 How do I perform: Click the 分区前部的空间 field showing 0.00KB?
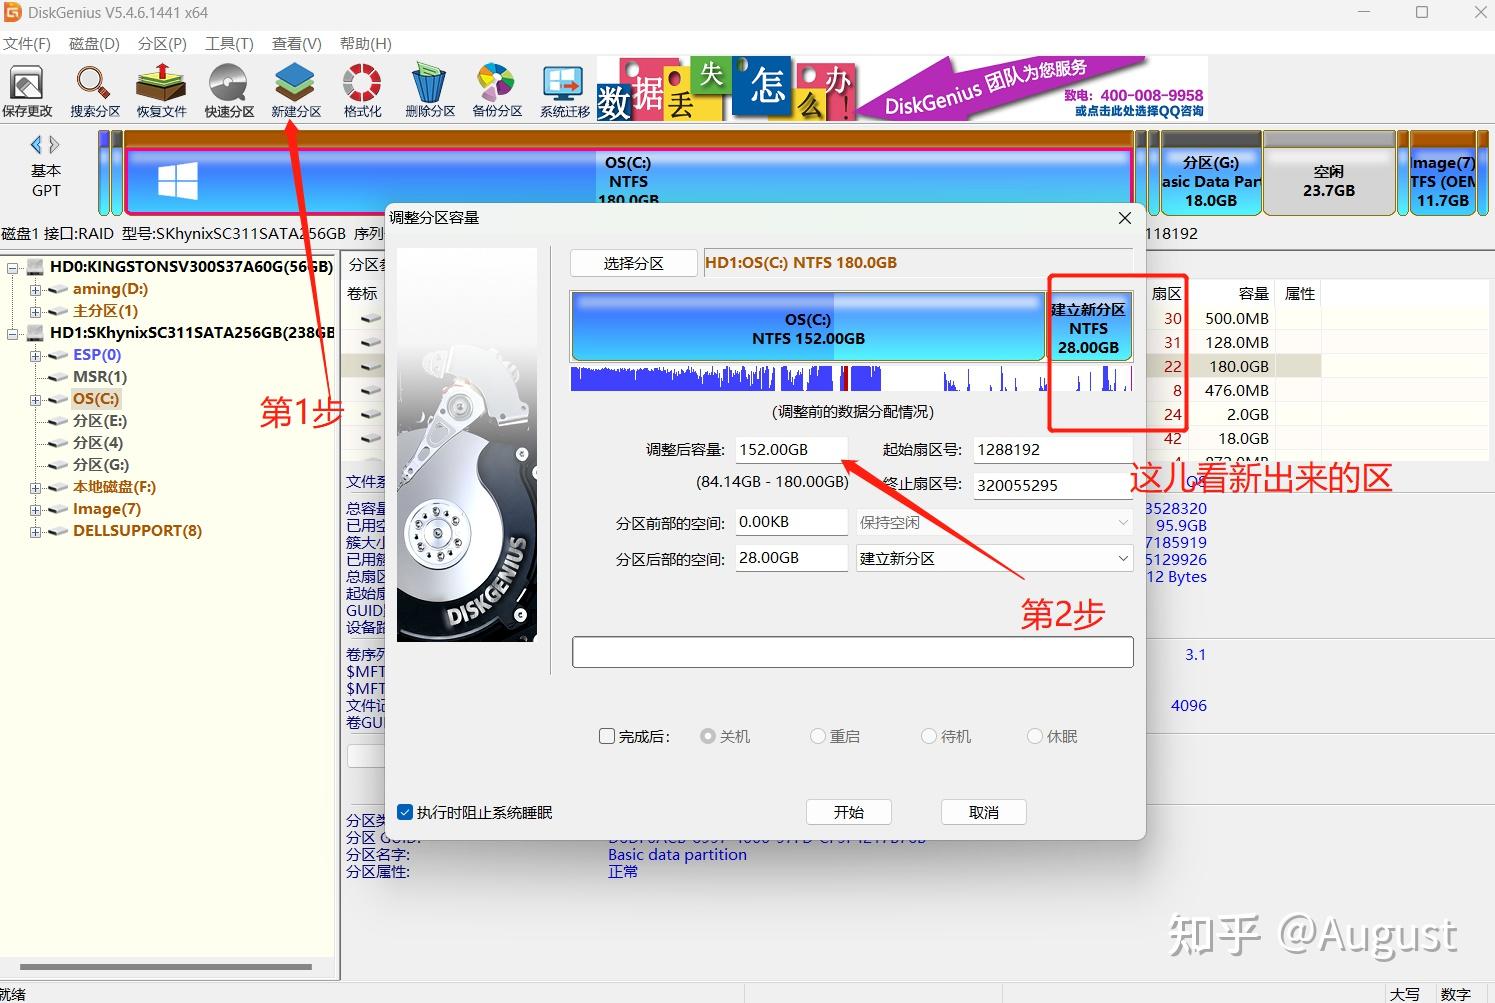[791, 522]
